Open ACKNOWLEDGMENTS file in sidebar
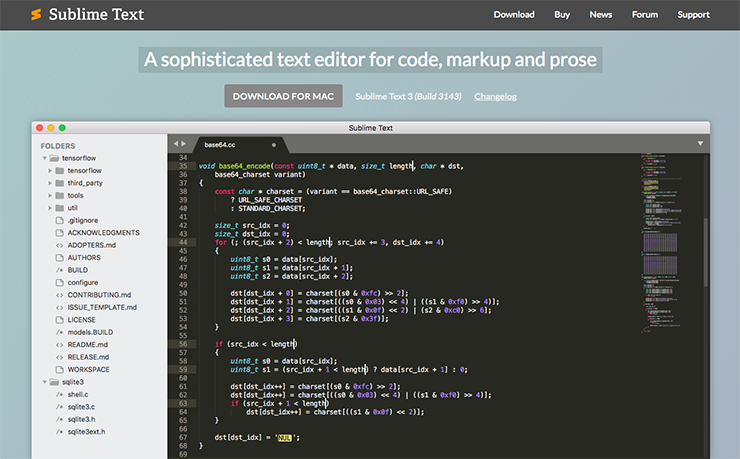 tap(103, 233)
